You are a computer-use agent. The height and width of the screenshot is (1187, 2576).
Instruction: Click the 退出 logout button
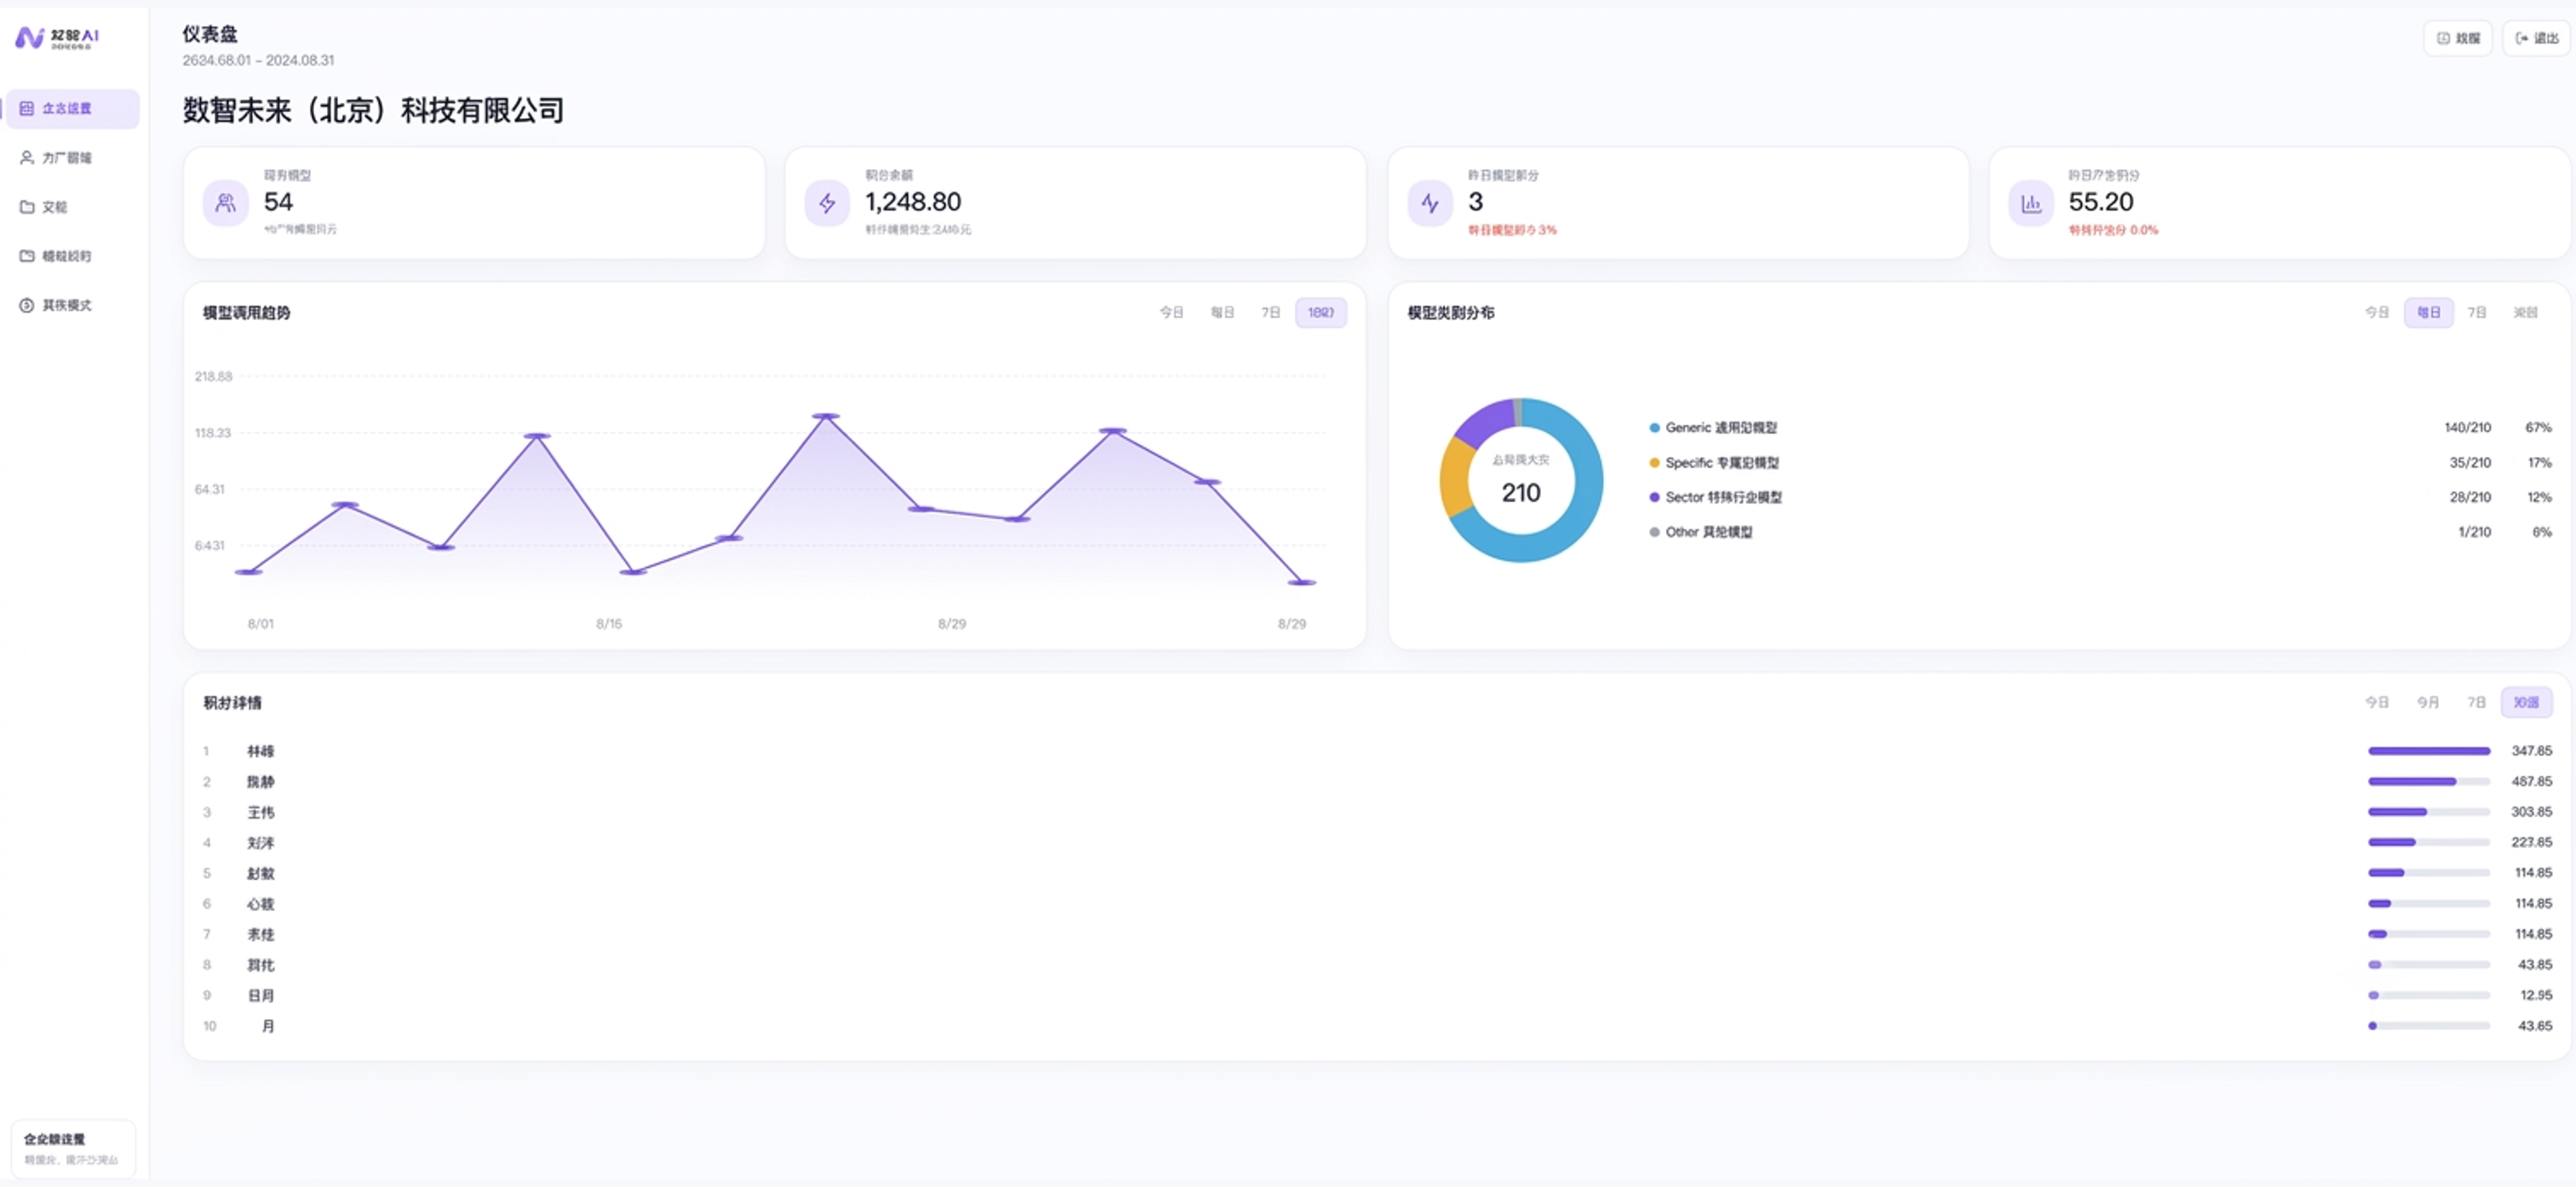coord(2537,38)
